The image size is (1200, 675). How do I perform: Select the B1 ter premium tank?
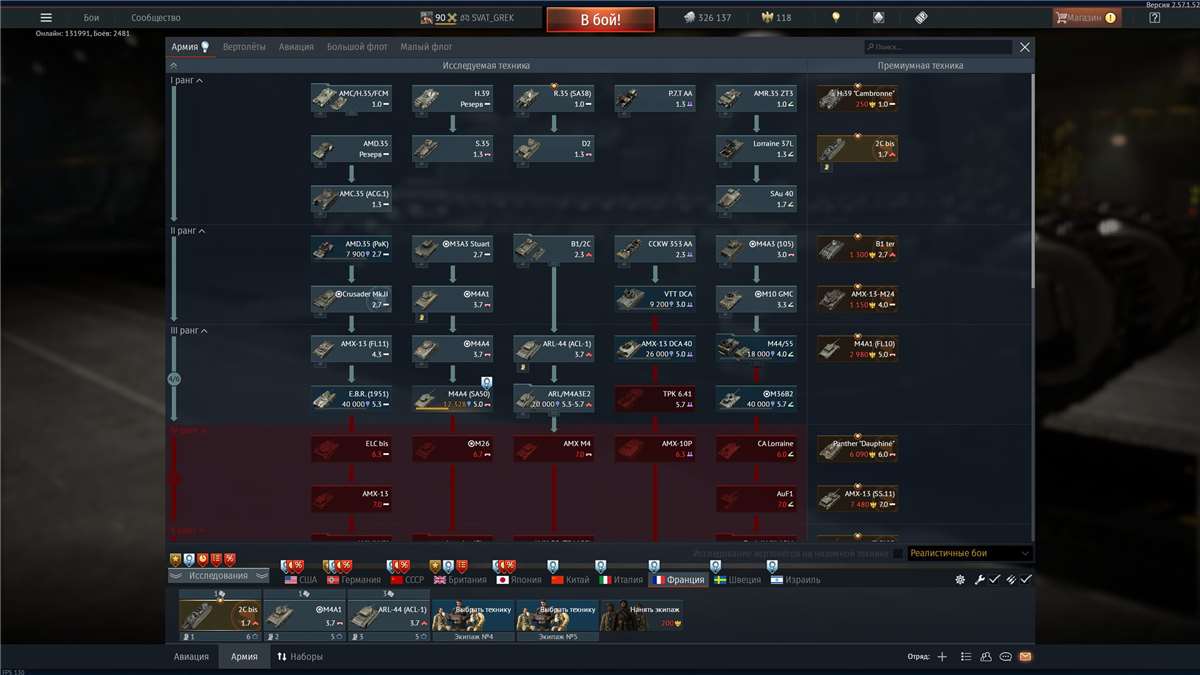857,249
